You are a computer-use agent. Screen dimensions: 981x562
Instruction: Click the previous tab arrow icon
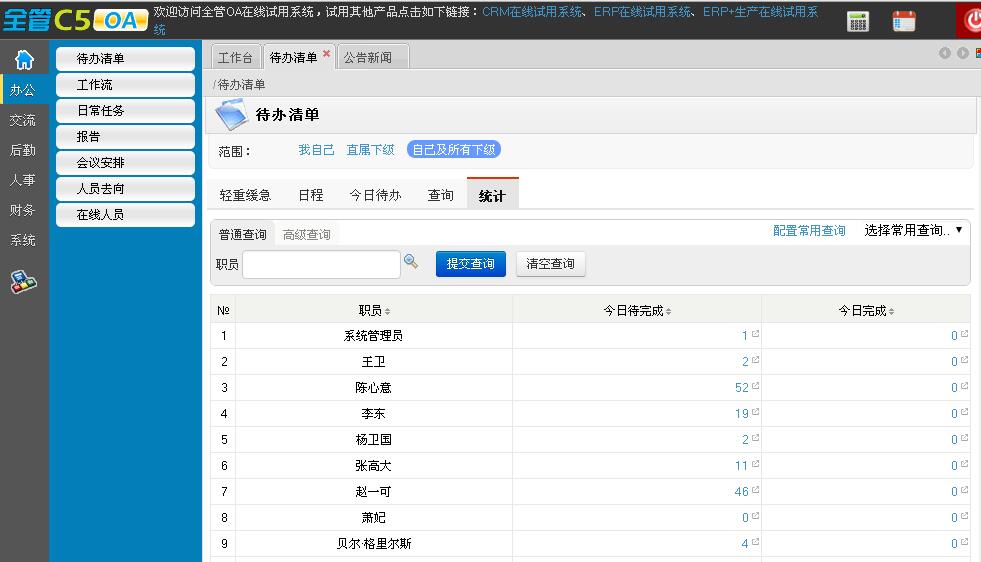945,53
